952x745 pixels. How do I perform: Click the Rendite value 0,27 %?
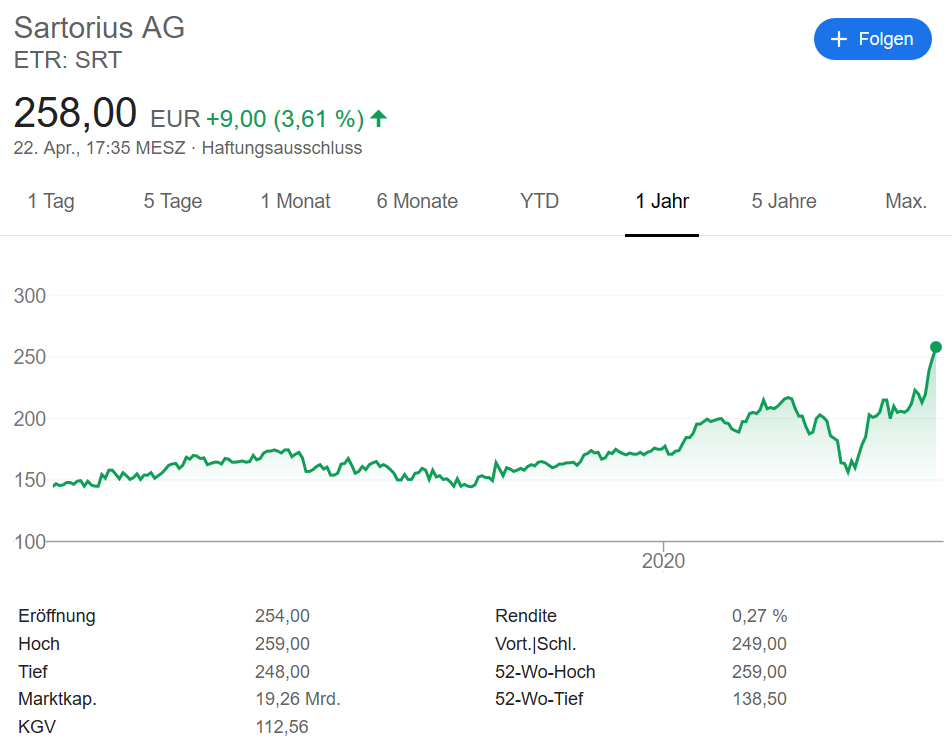click(759, 616)
